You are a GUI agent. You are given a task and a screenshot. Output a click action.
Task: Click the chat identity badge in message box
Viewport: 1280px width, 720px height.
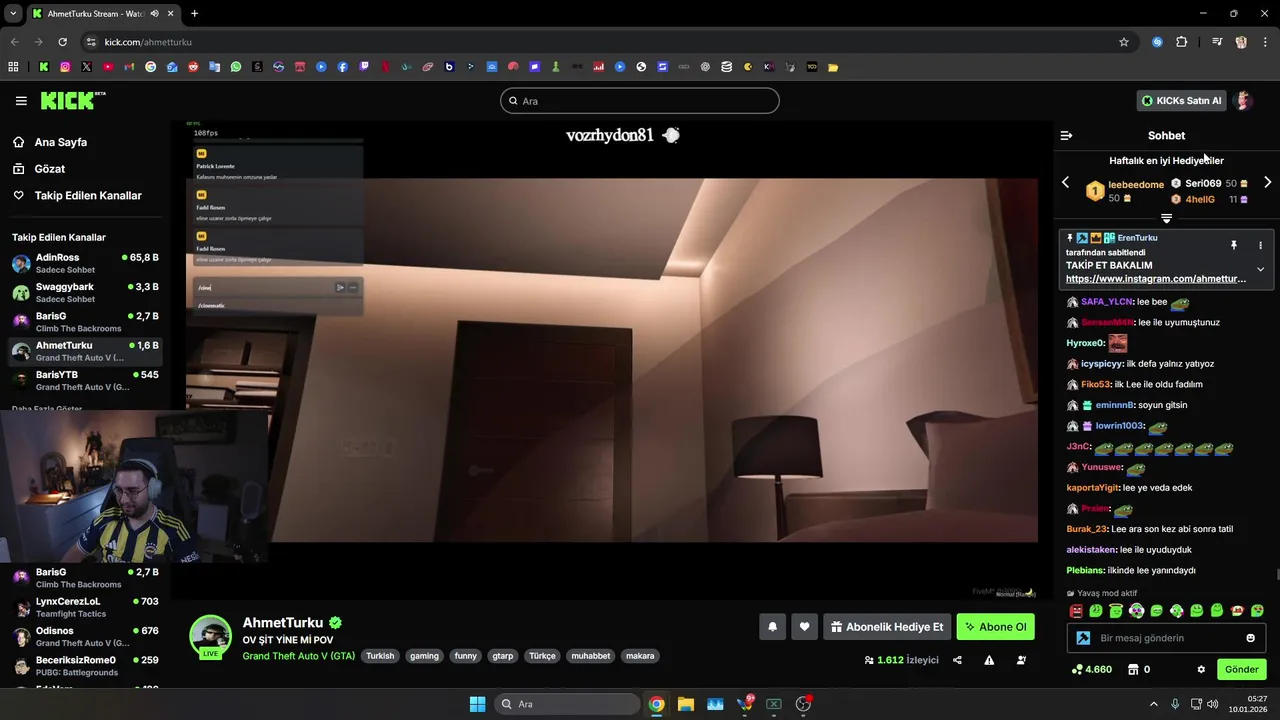click(1083, 638)
